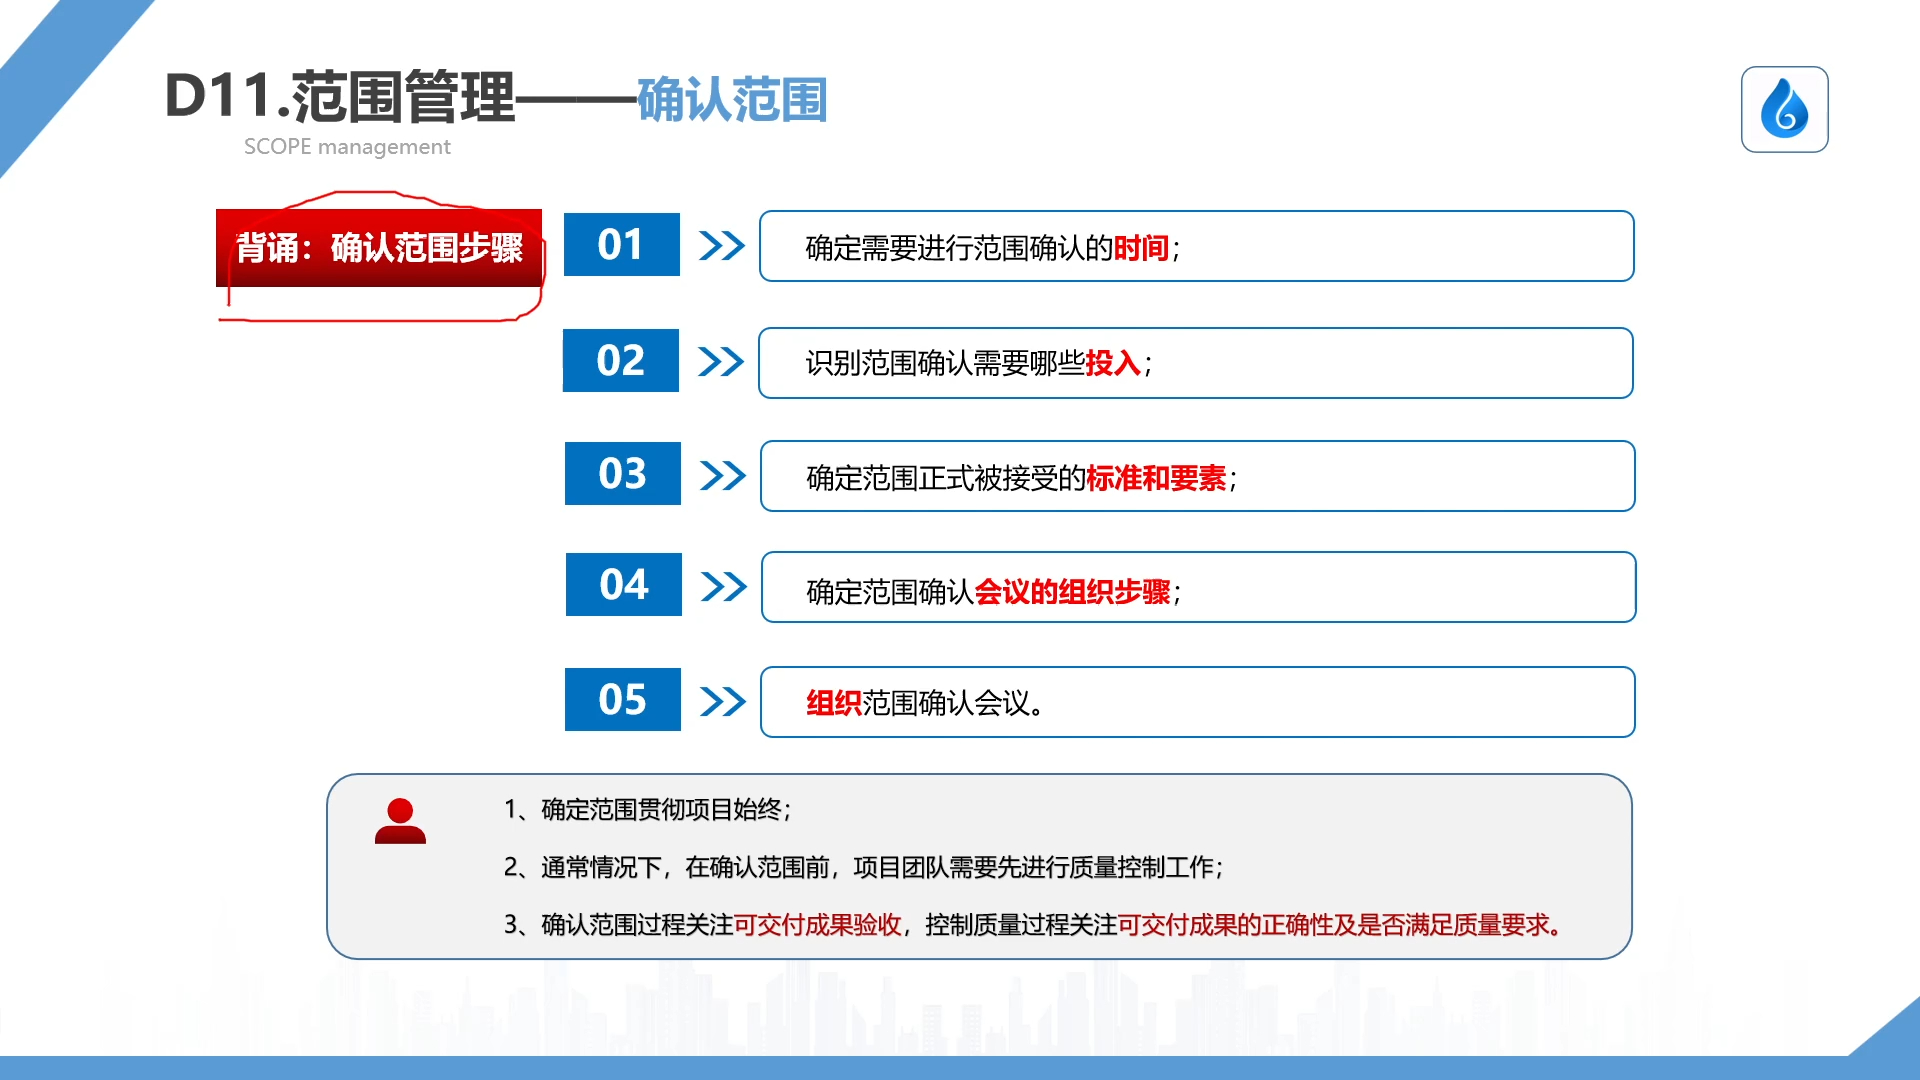Click the double chevron beside step 02
1920x1080 pixels.
click(x=721, y=361)
